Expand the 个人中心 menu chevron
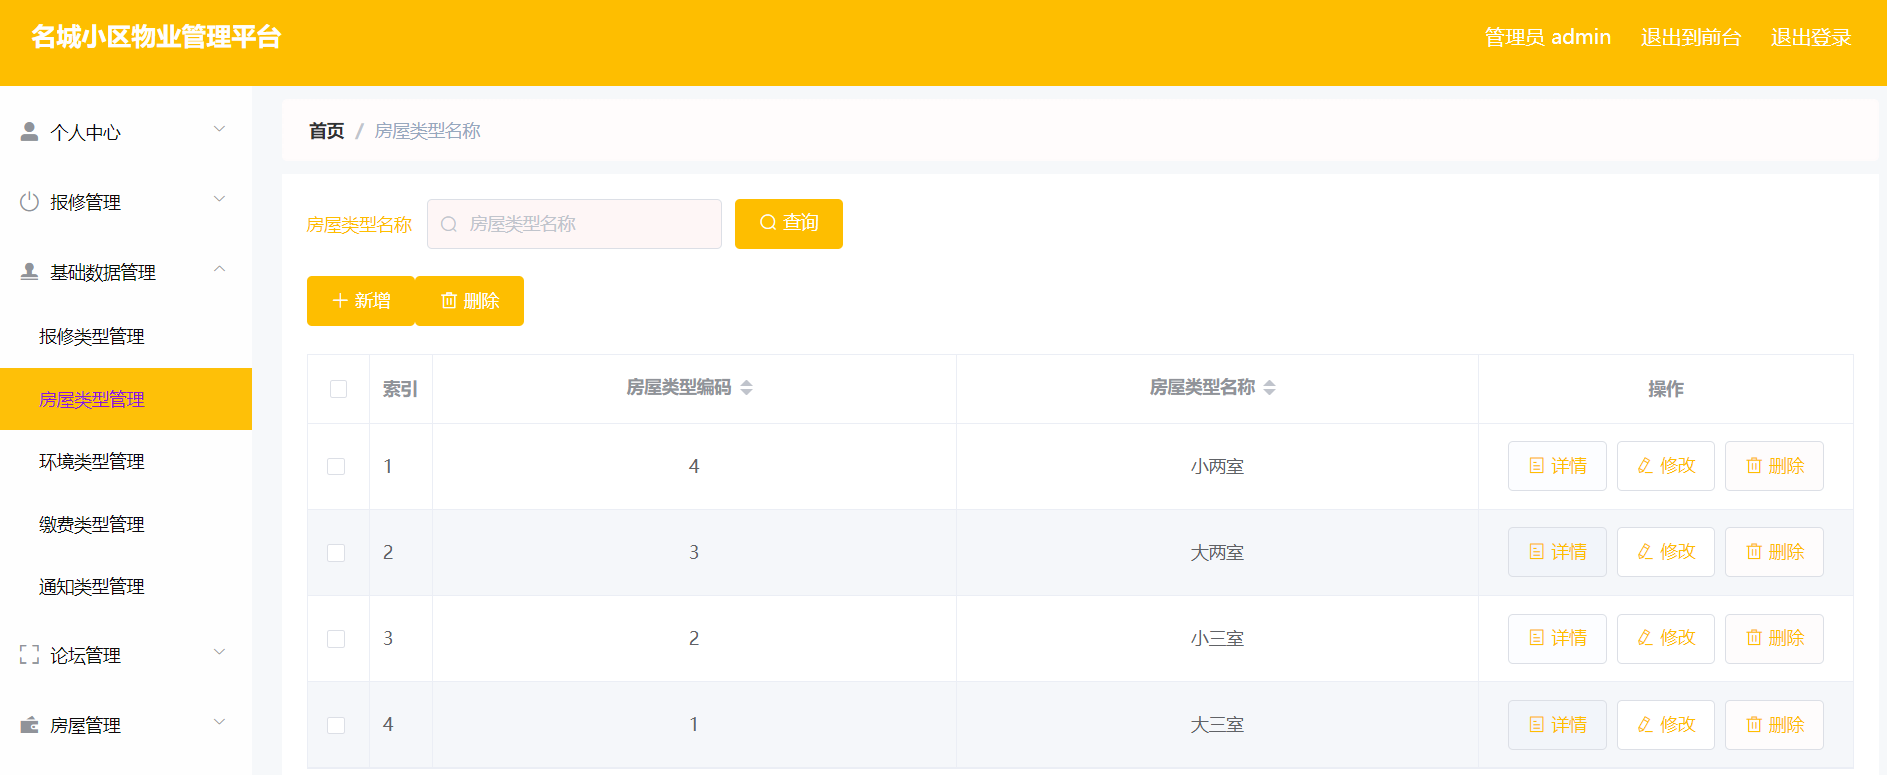This screenshot has height=775, width=1887. (220, 129)
